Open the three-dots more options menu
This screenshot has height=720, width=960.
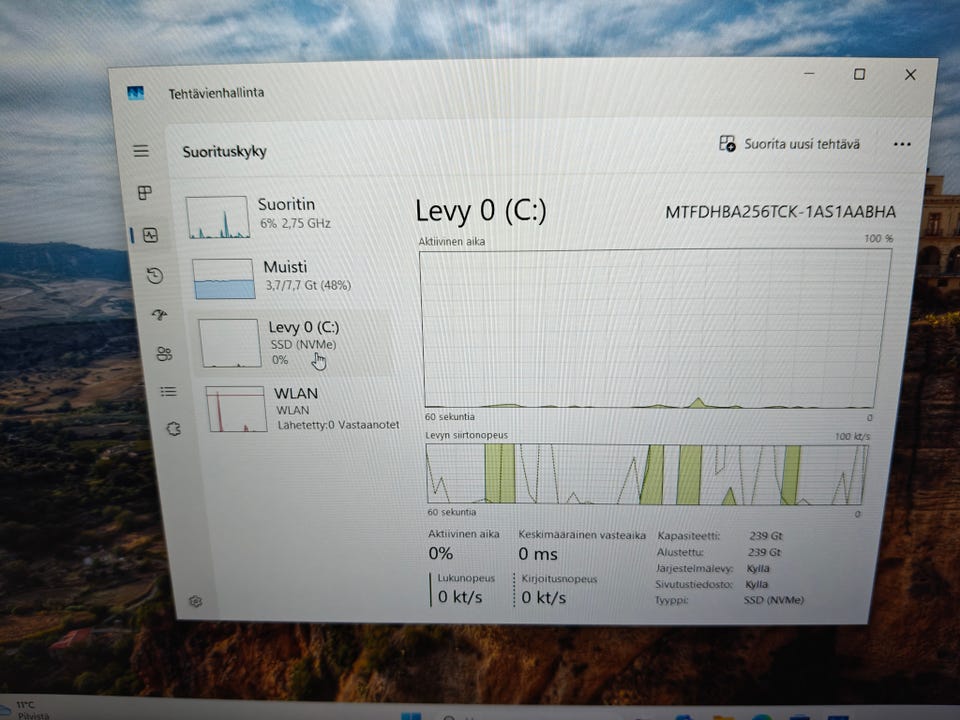[902, 144]
